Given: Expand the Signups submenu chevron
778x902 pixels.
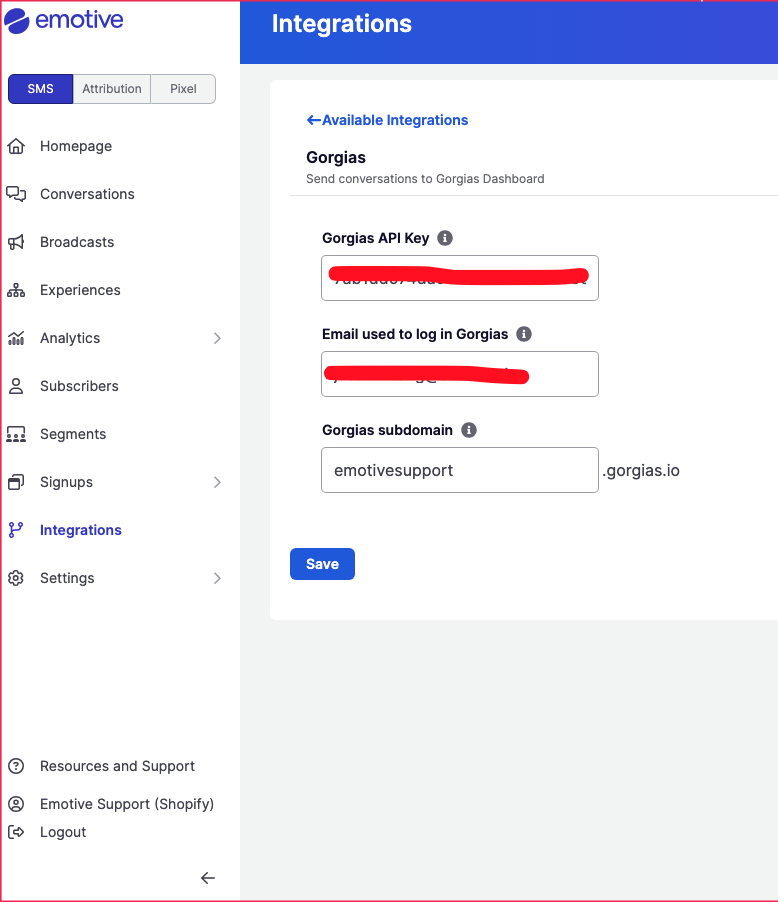Looking at the screenshot, I should (217, 482).
